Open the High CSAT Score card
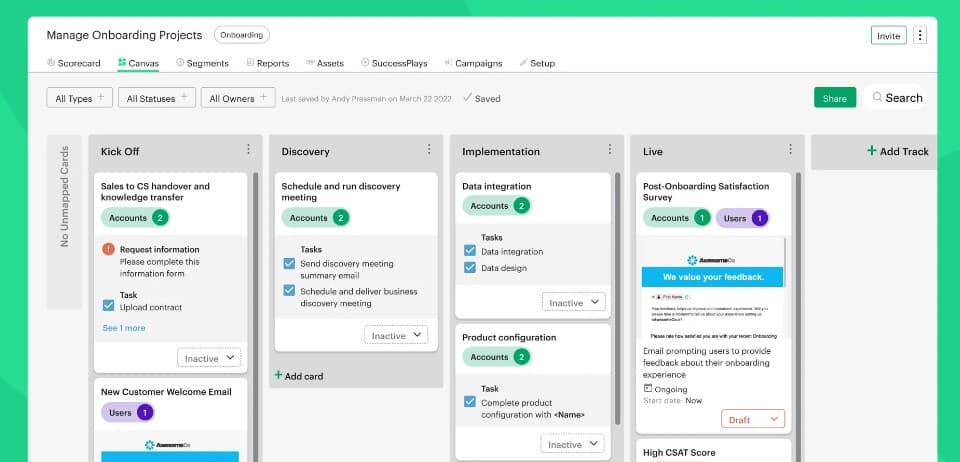Viewport: 960px width, 462px height. [714, 451]
